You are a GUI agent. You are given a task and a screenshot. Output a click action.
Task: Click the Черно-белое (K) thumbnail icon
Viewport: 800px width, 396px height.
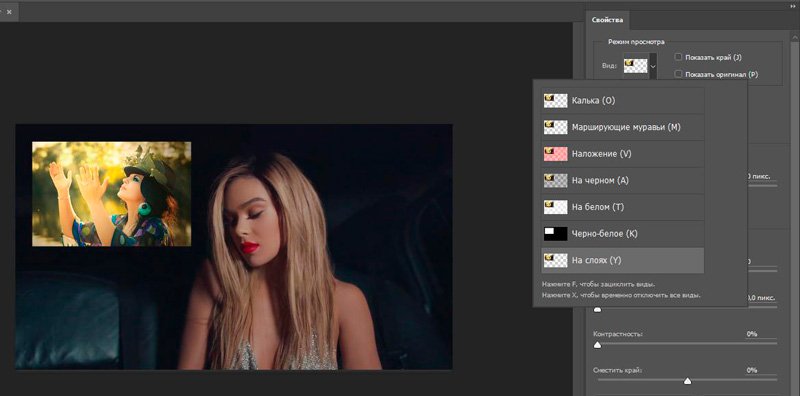tap(556, 234)
